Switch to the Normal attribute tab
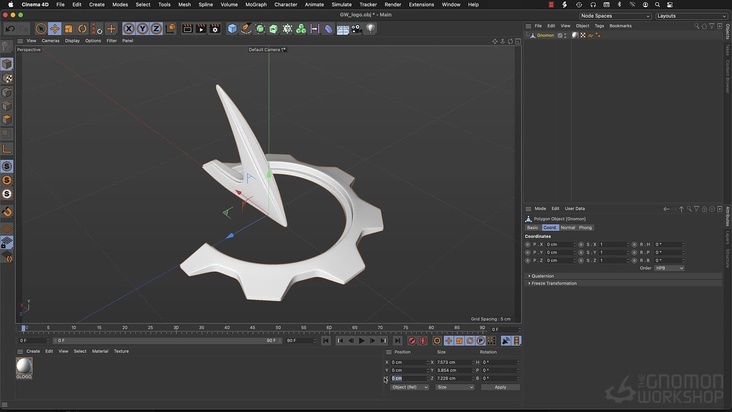 click(x=568, y=228)
